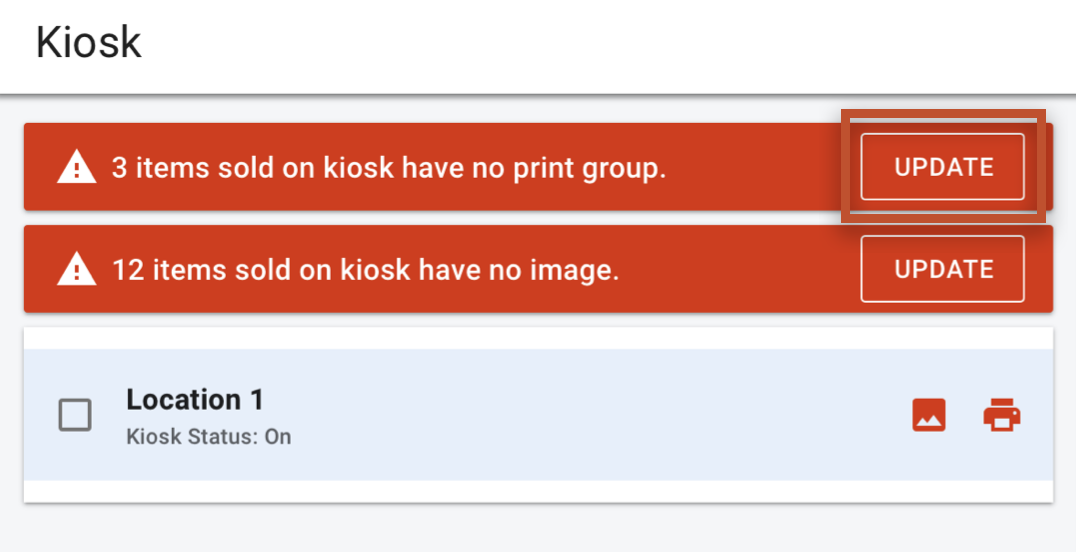Click the warning triangle in no image alert

click(x=76, y=269)
